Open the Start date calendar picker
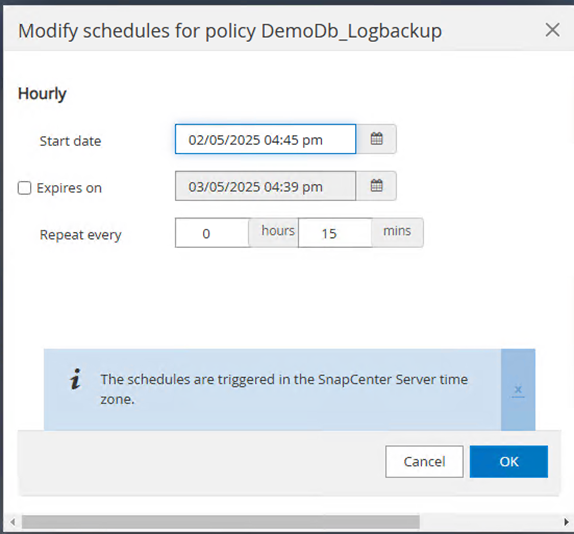Viewport: 574px width, 534px height. [376, 139]
